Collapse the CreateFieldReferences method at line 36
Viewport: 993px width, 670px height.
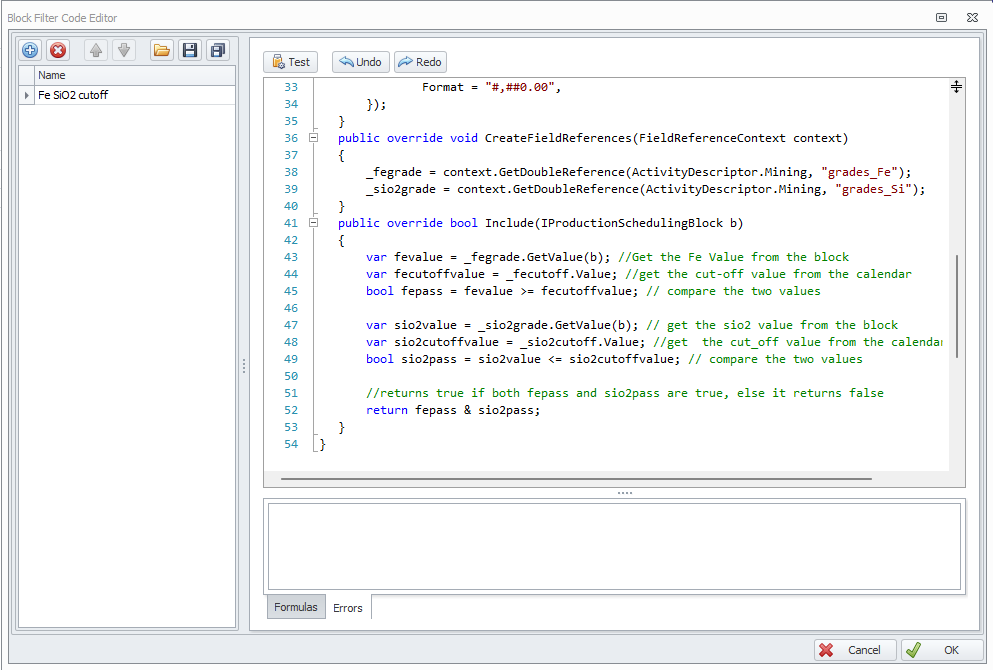tap(313, 138)
